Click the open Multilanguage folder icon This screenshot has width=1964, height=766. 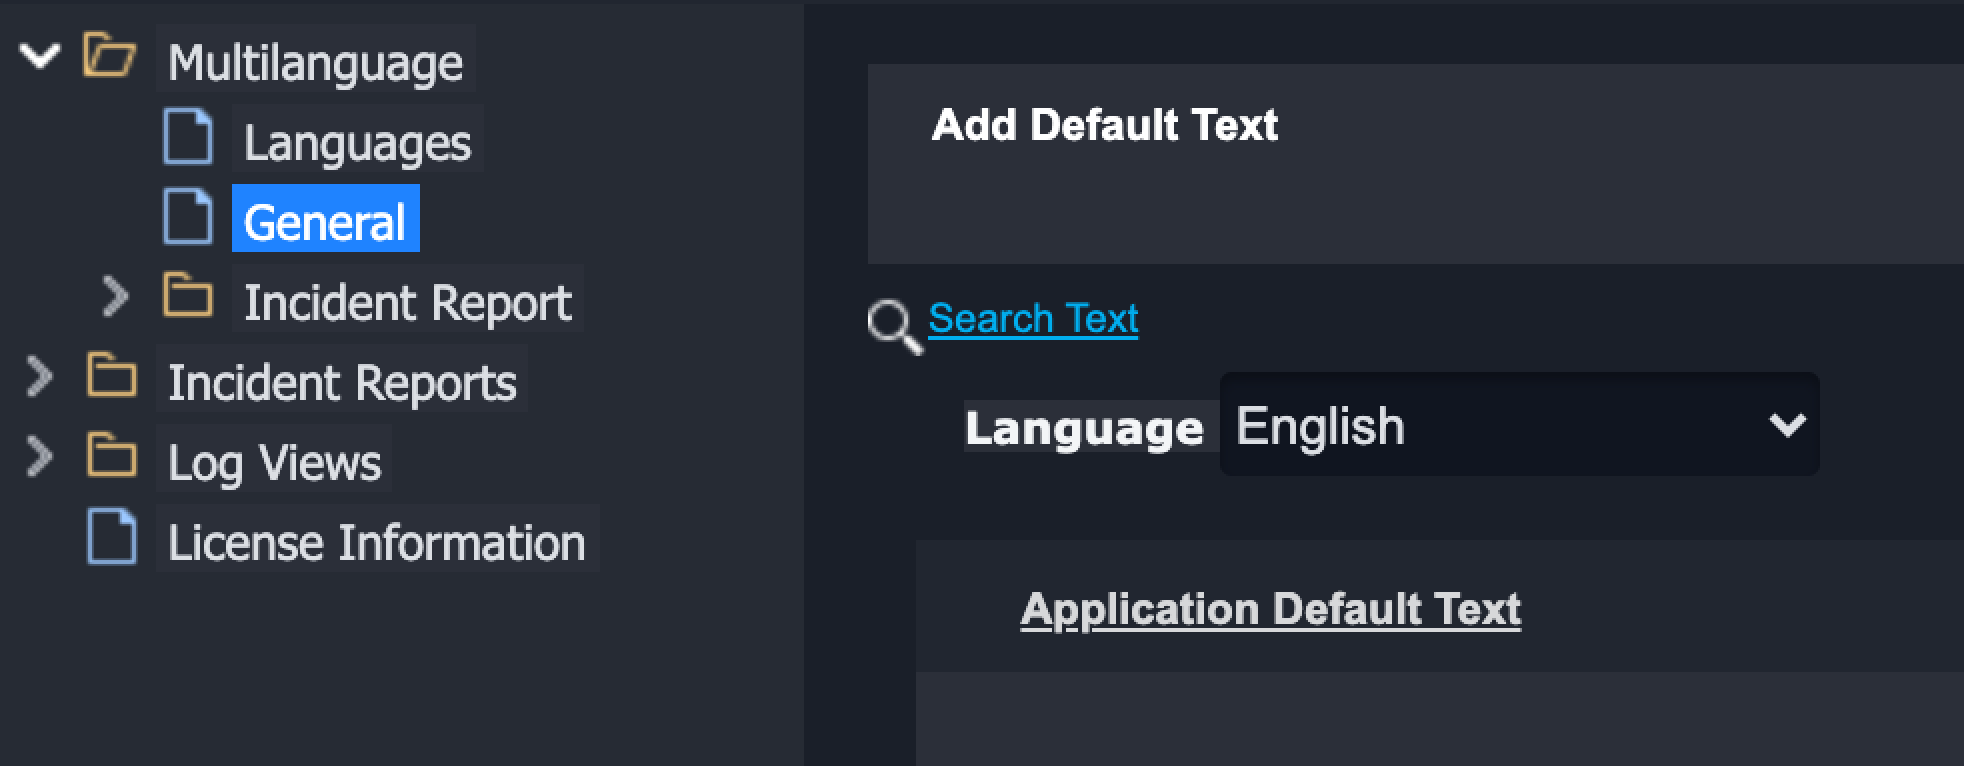click(109, 56)
